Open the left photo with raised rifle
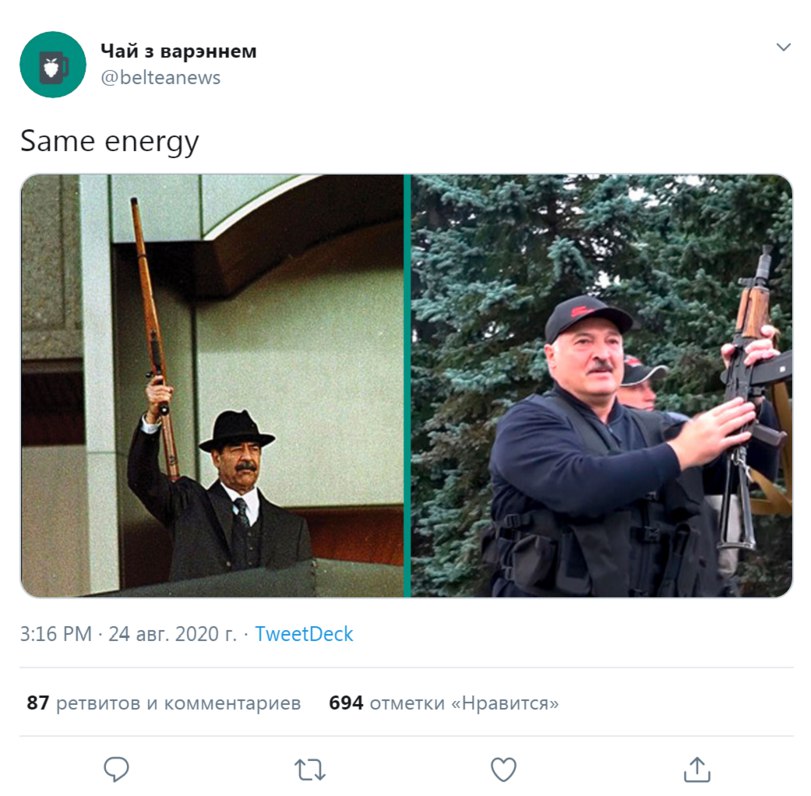The image size is (811, 796). point(212,386)
